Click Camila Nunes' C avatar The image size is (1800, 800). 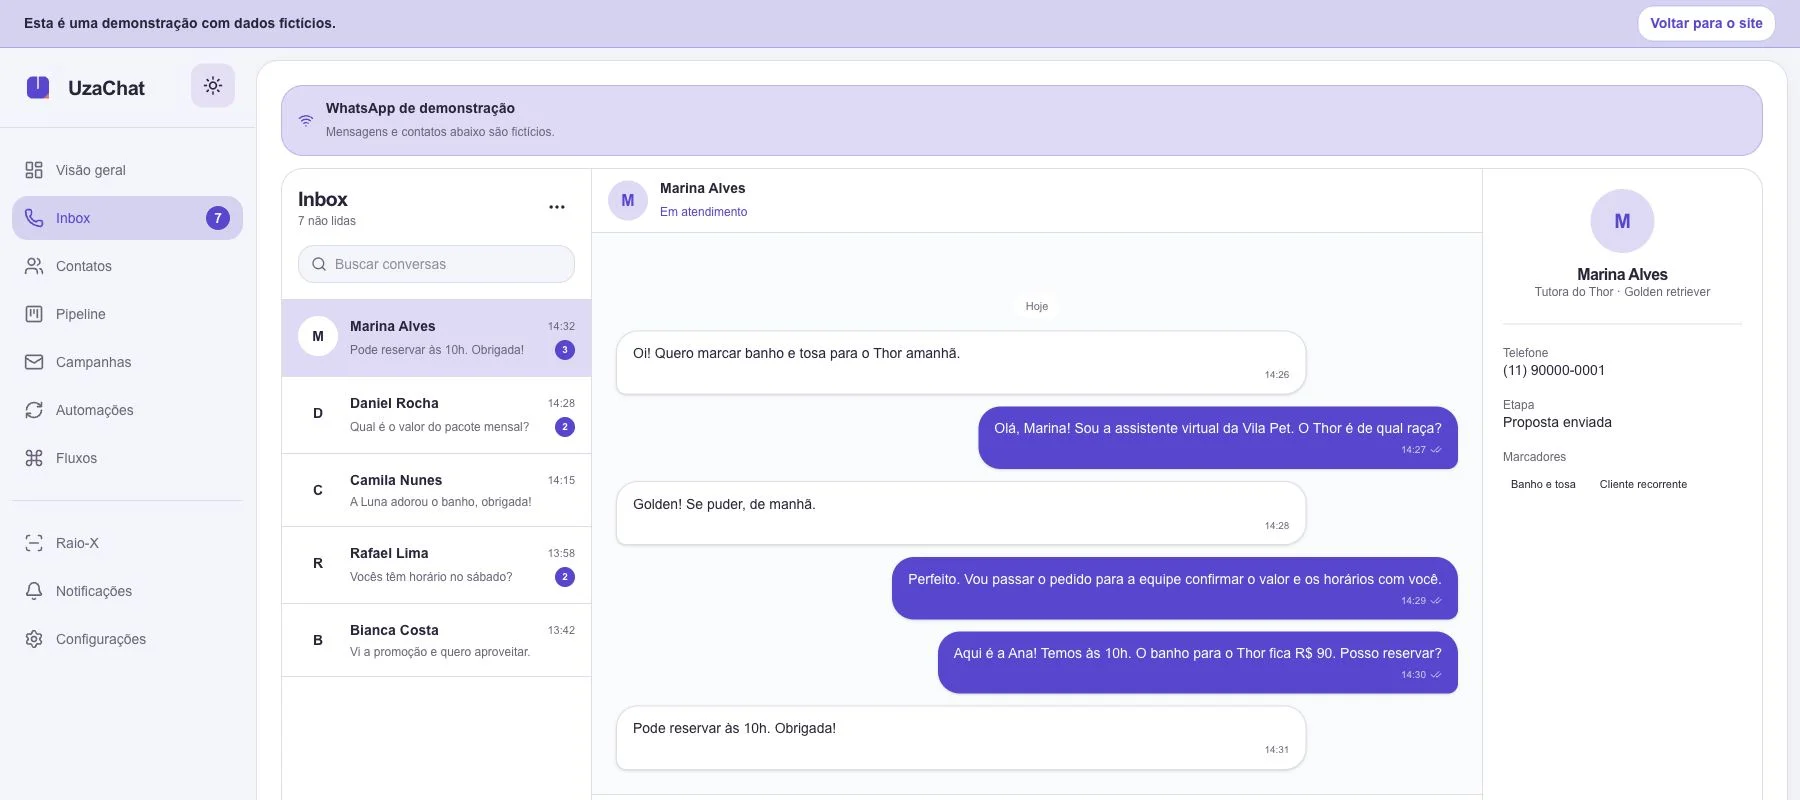318,490
